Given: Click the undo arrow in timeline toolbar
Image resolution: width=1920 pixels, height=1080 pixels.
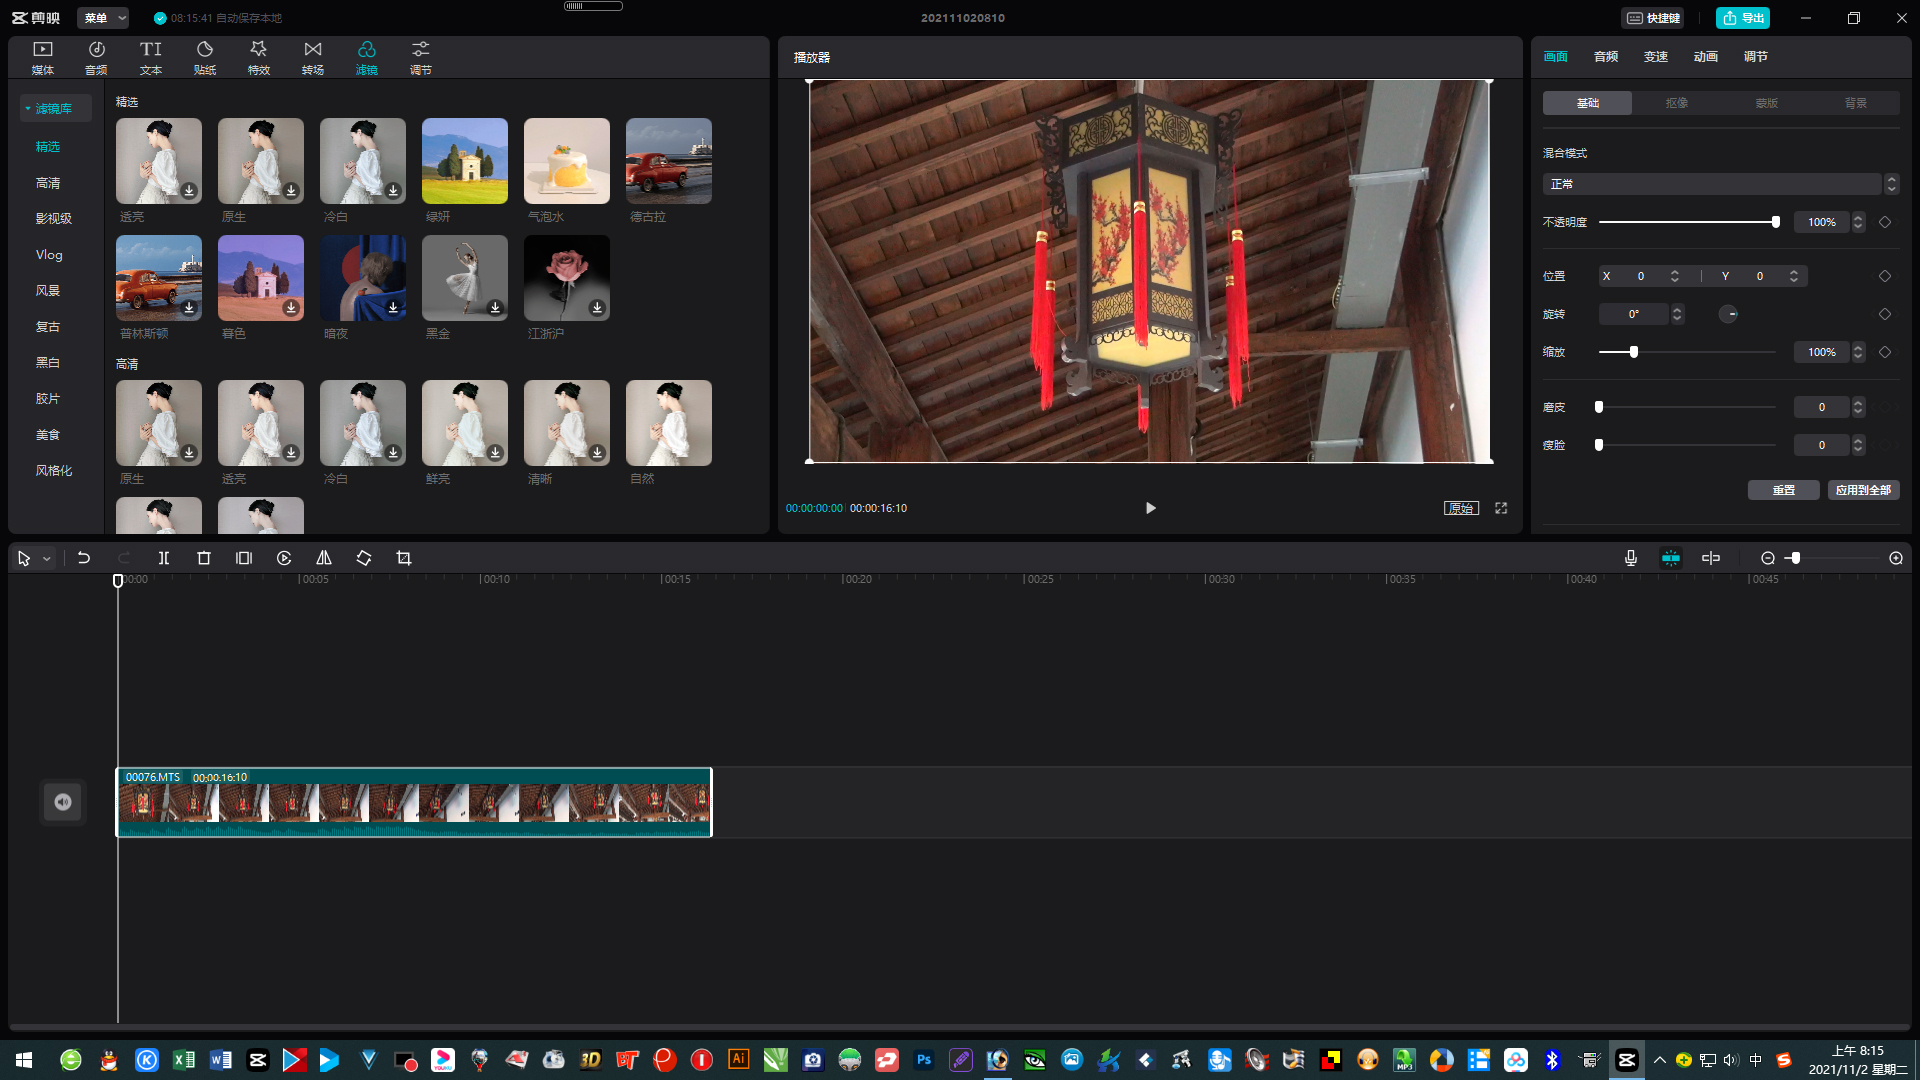Looking at the screenshot, I should 84,558.
